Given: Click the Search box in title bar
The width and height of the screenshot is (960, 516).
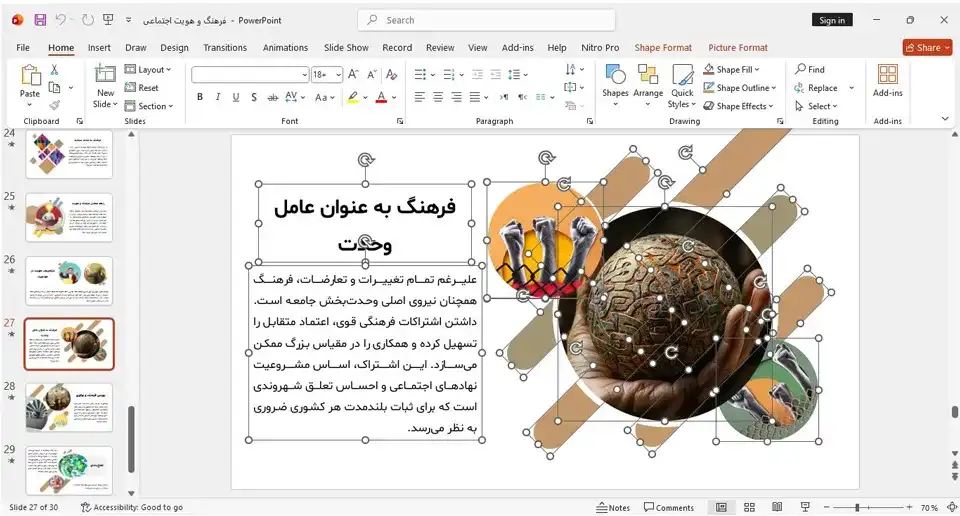Looking at the screenshot, I should click(486, 20).
